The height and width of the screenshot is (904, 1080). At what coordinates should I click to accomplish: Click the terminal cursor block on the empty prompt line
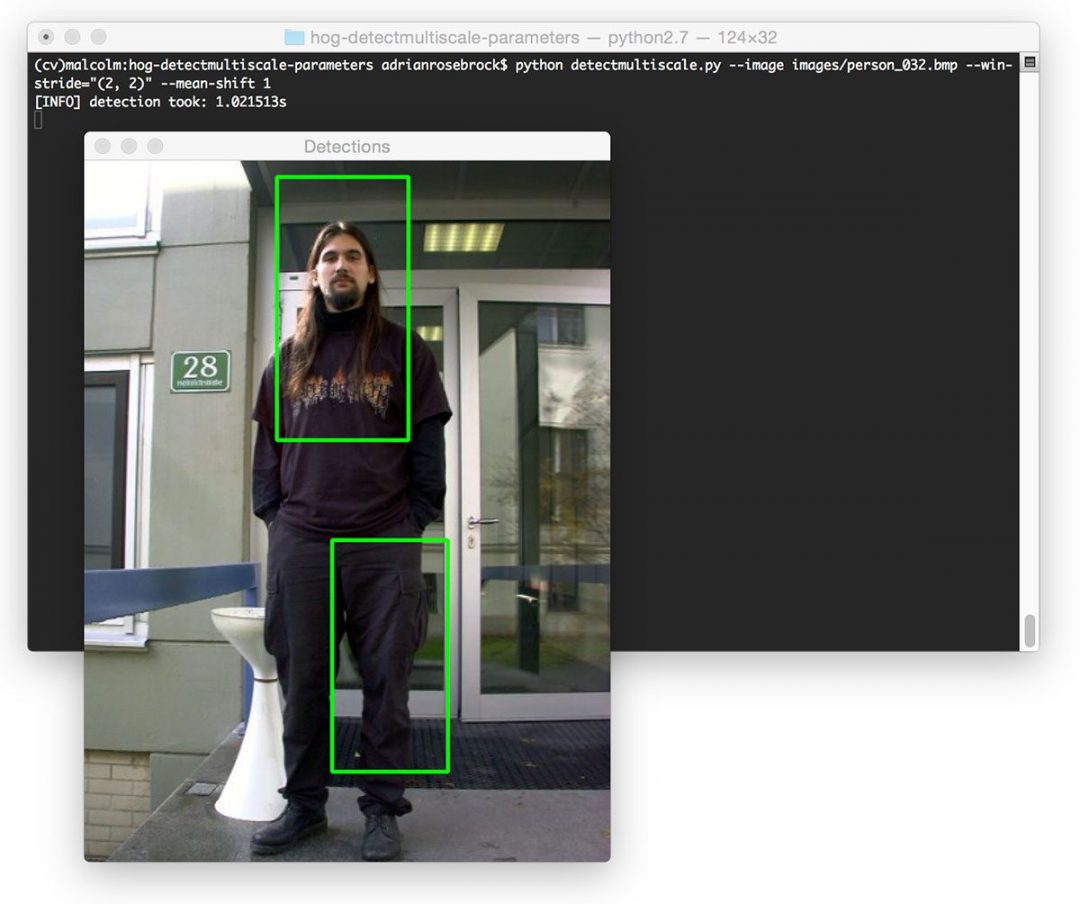(x=38, y=121)
